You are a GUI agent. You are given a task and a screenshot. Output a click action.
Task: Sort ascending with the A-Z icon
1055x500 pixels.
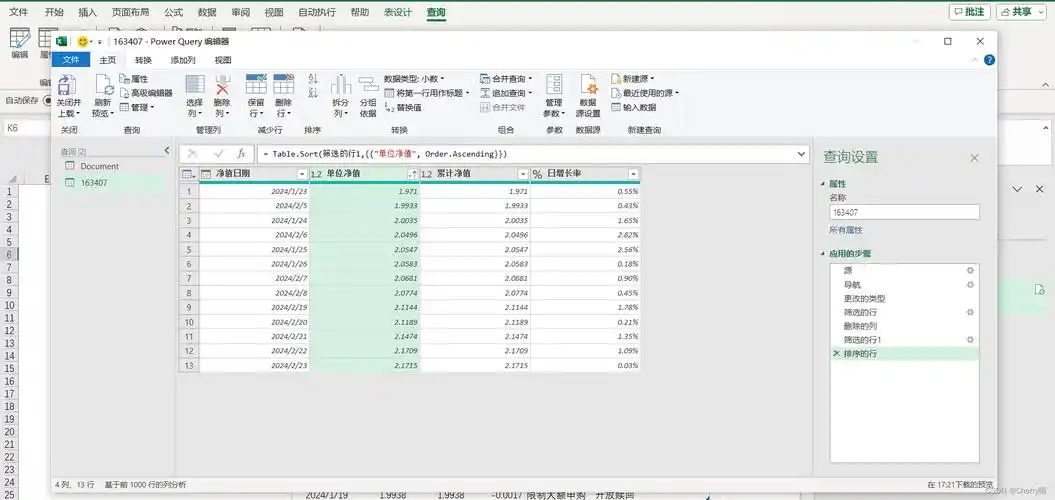313,78
